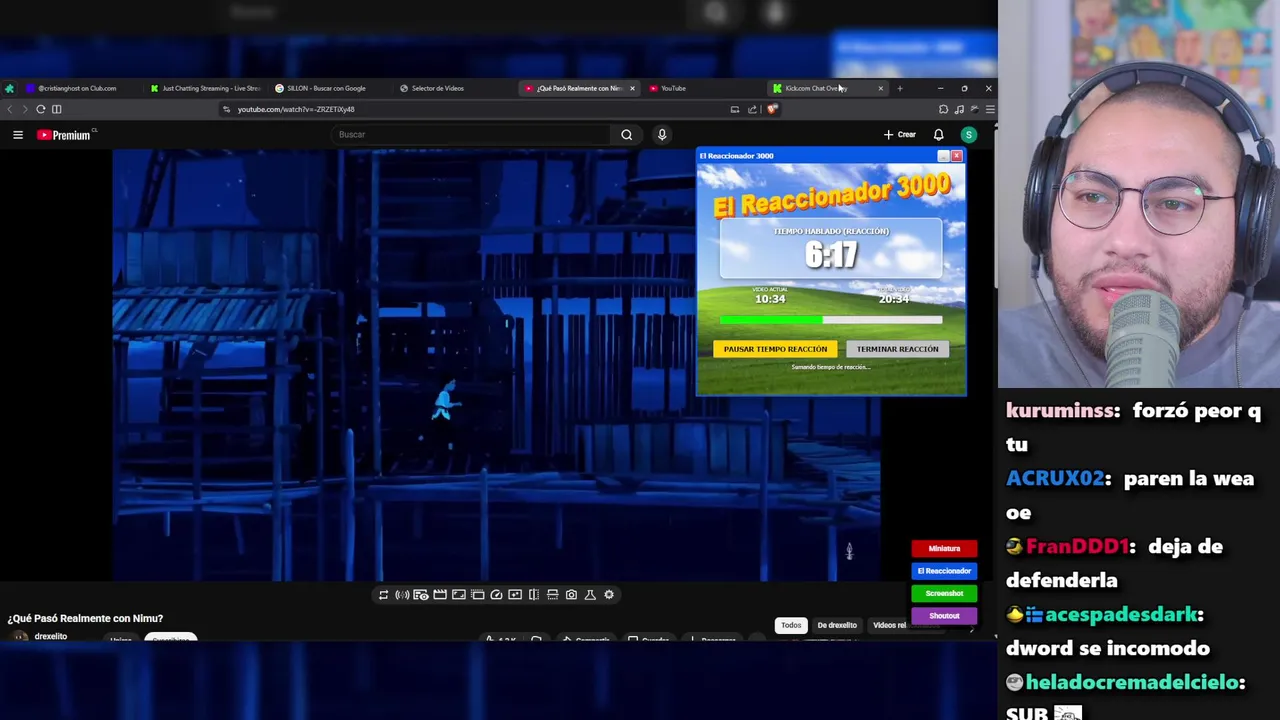Minimize El Reaccionador 3000 window
The image size is (1280, 720).
[942, 156]
